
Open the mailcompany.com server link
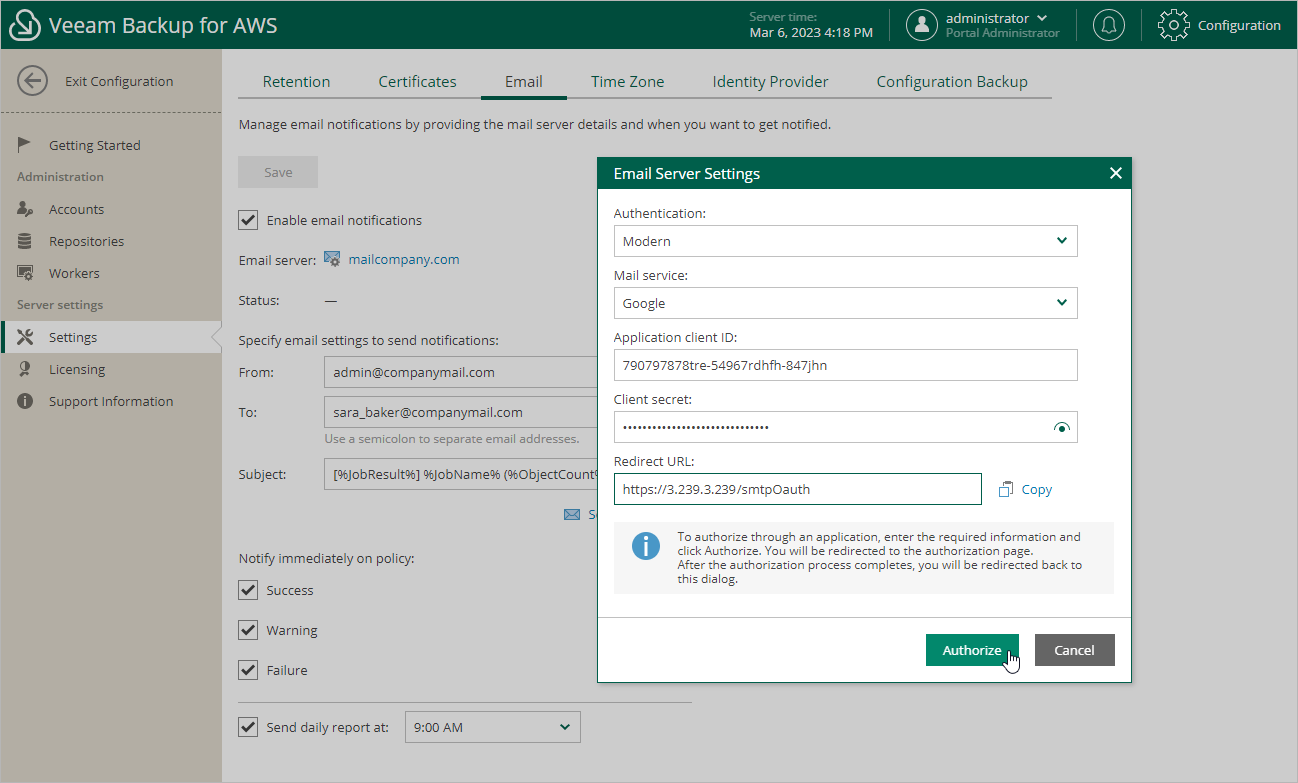[x=404, y=259]
